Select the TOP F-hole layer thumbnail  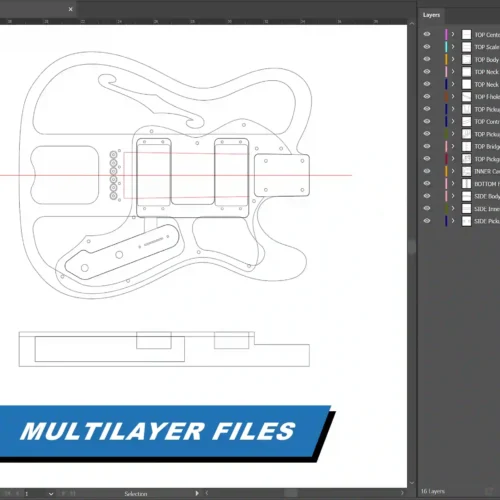(466, 97)
